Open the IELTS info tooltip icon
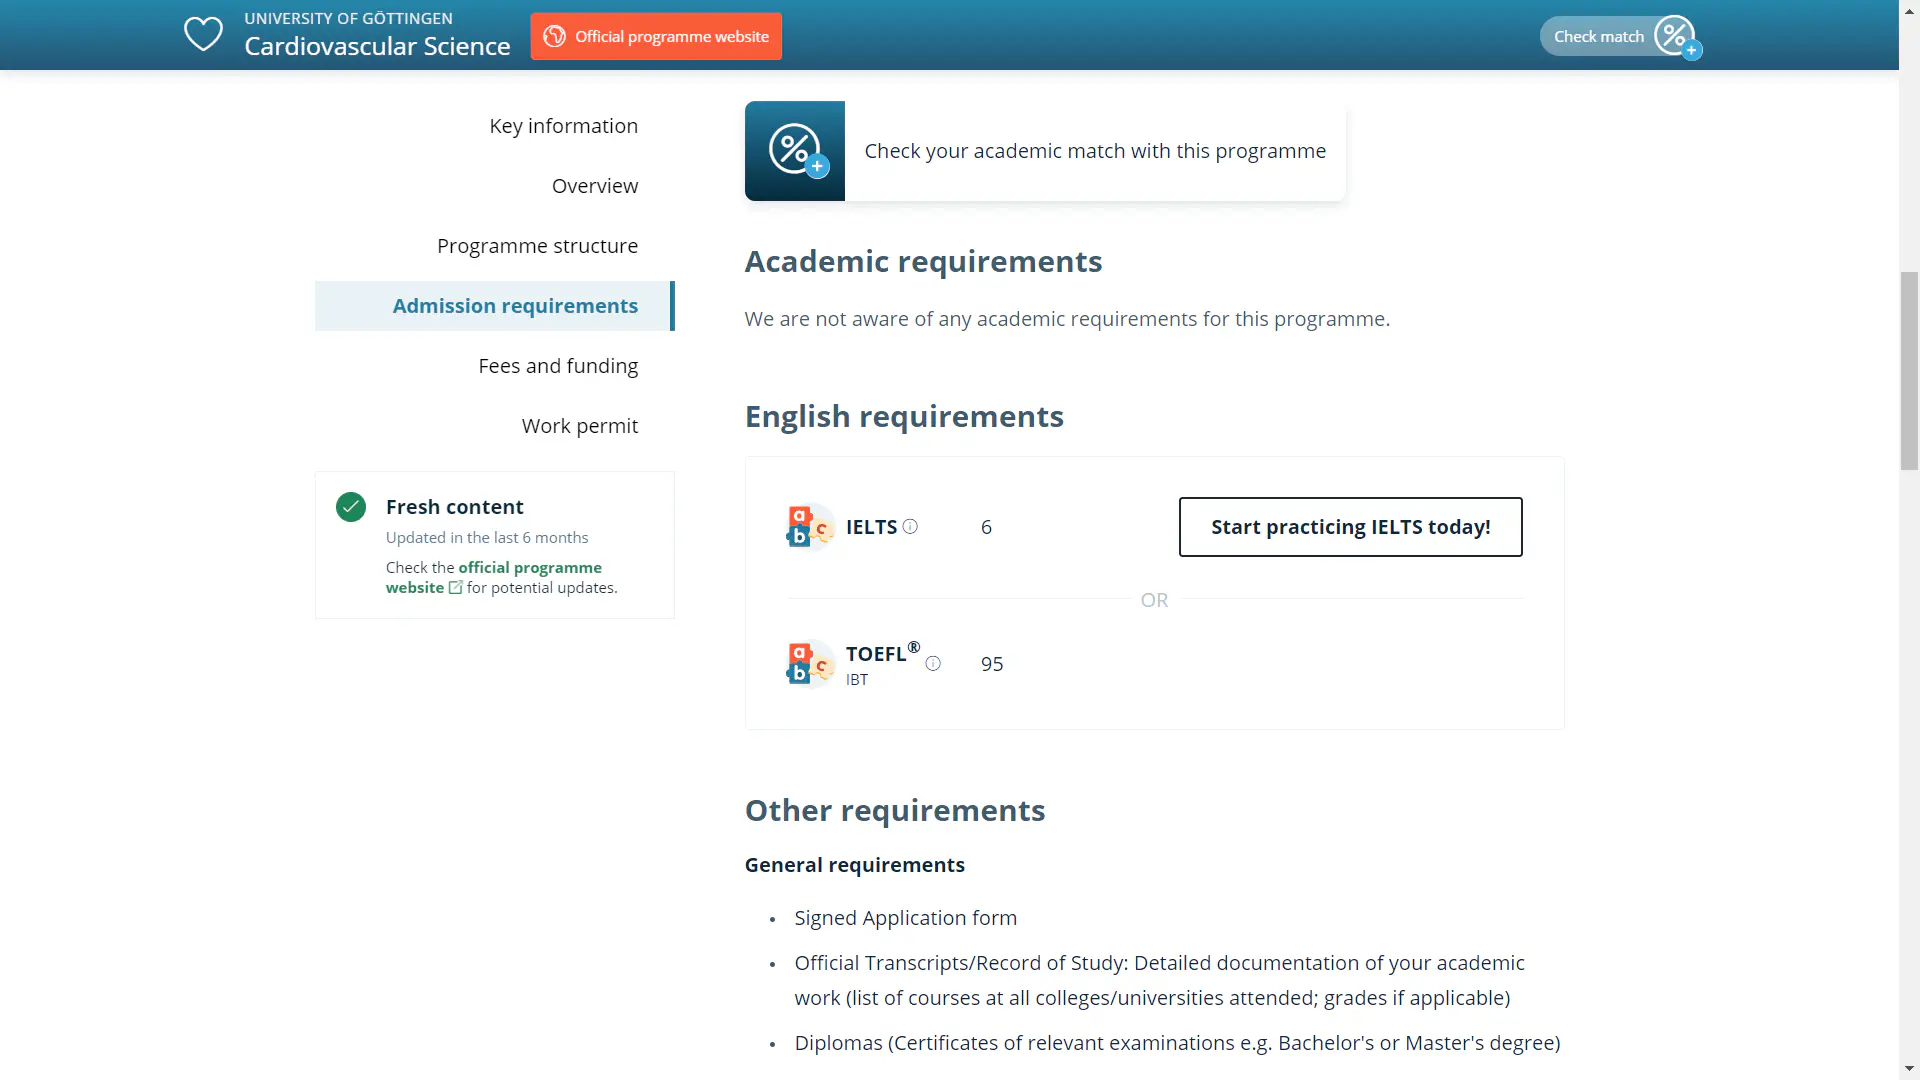 (x=911, y=527)
